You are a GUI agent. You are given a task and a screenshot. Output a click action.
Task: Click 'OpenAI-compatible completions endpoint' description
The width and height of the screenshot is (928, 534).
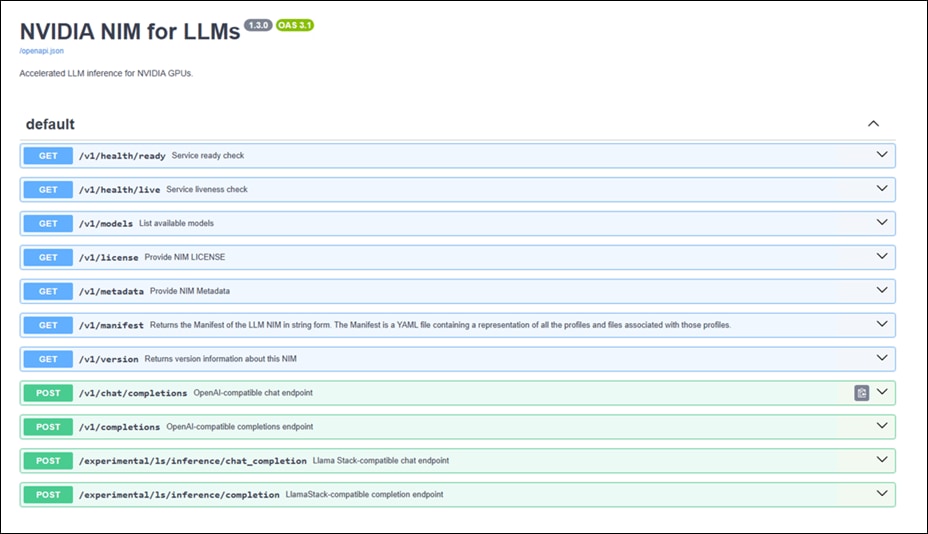click(x=240, y=426)
